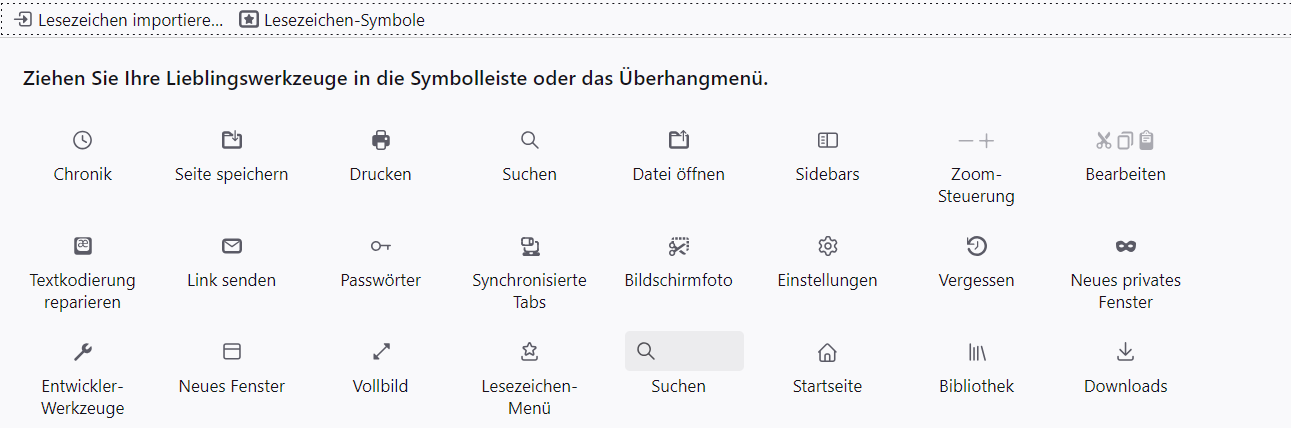Select the Vergessen history icon
This screenshot has width=1291, height=428.
coord(977,246)
